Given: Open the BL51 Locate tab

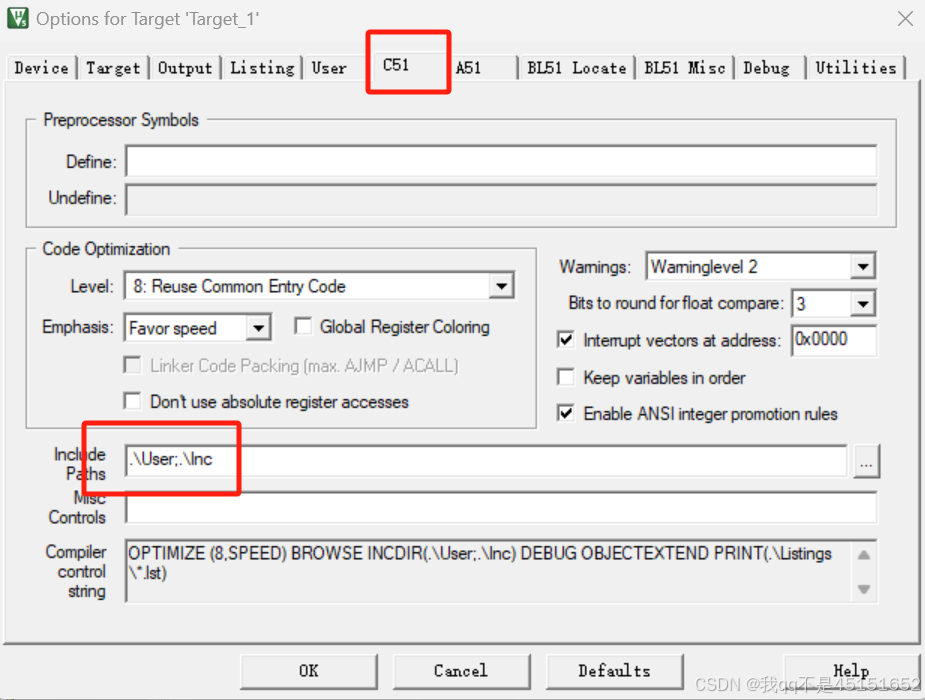Looking at the screenshot, I should 576,68.
